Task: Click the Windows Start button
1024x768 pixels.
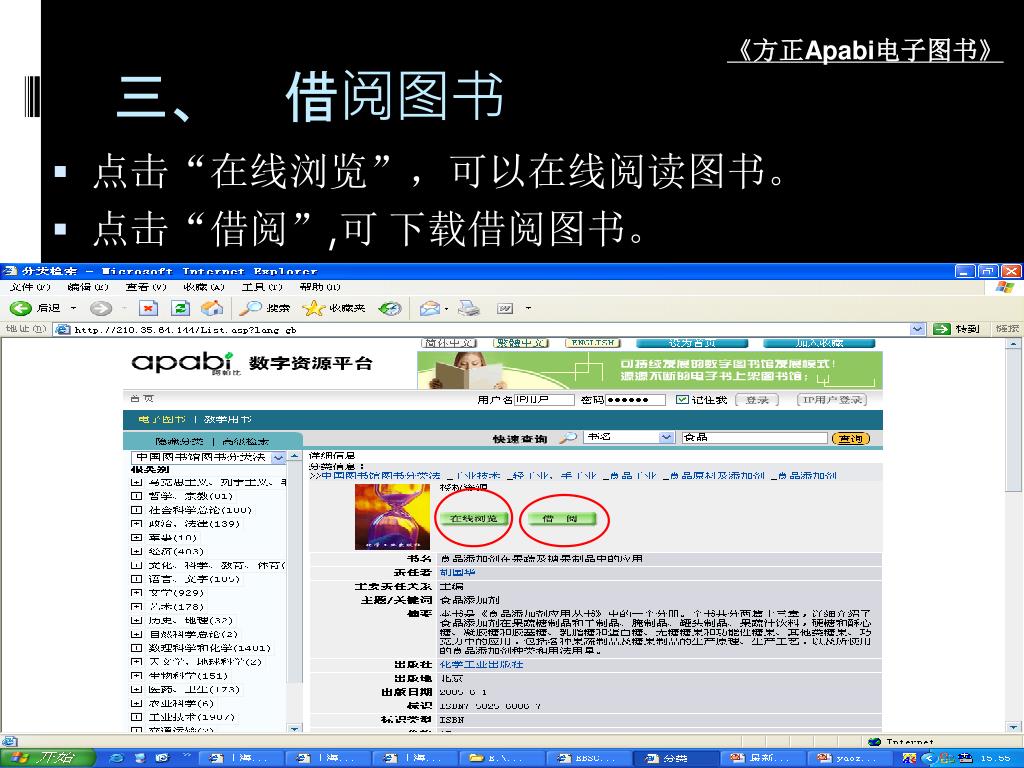Action: coord(46,758)
